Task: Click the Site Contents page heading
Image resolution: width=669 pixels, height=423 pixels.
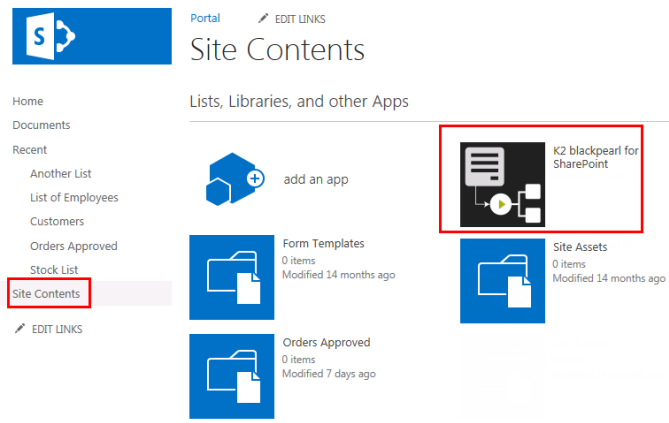Action: 277,50
